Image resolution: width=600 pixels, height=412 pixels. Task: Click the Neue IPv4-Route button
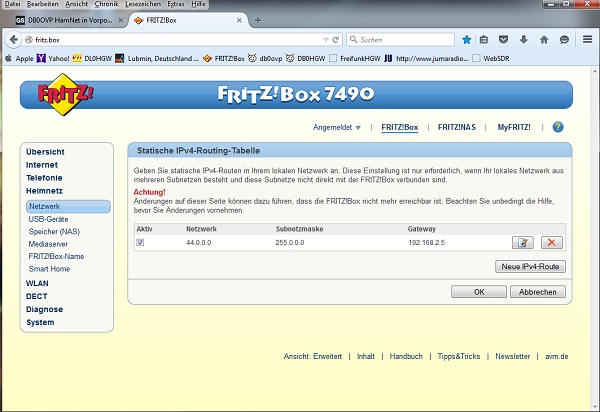click(x=530, y=267)
